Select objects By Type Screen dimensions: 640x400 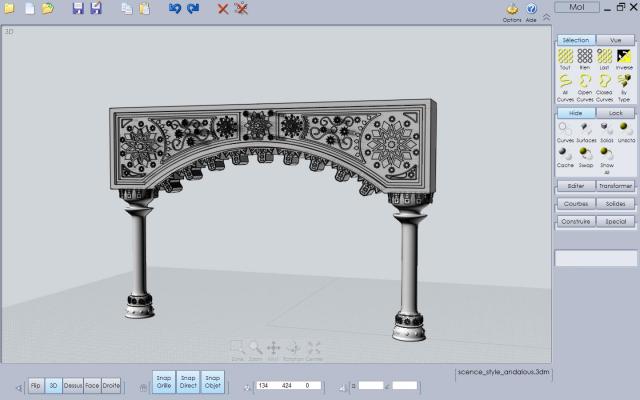coord(624,88)
